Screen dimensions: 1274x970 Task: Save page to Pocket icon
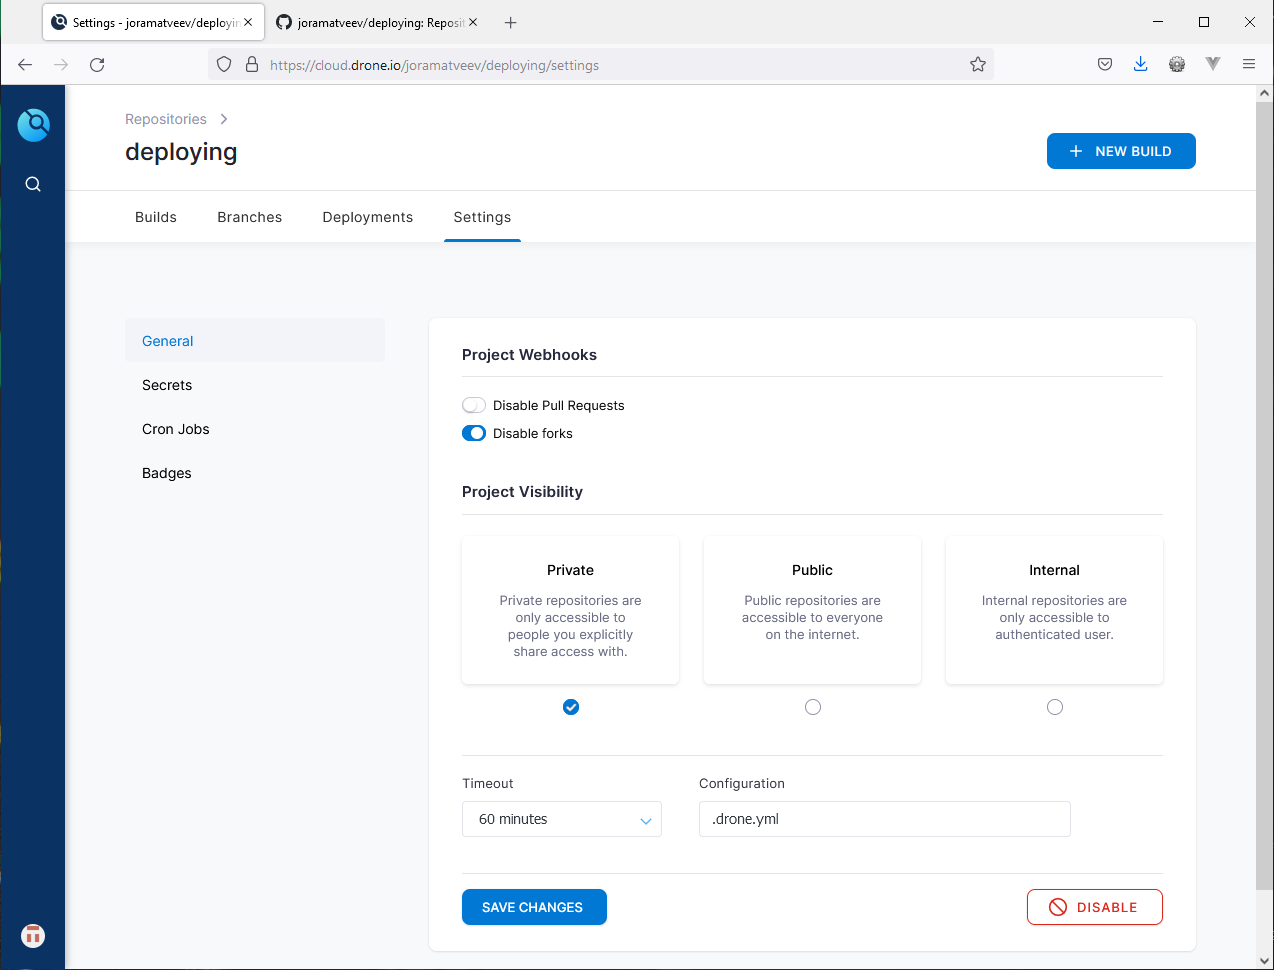(1105, 65)
